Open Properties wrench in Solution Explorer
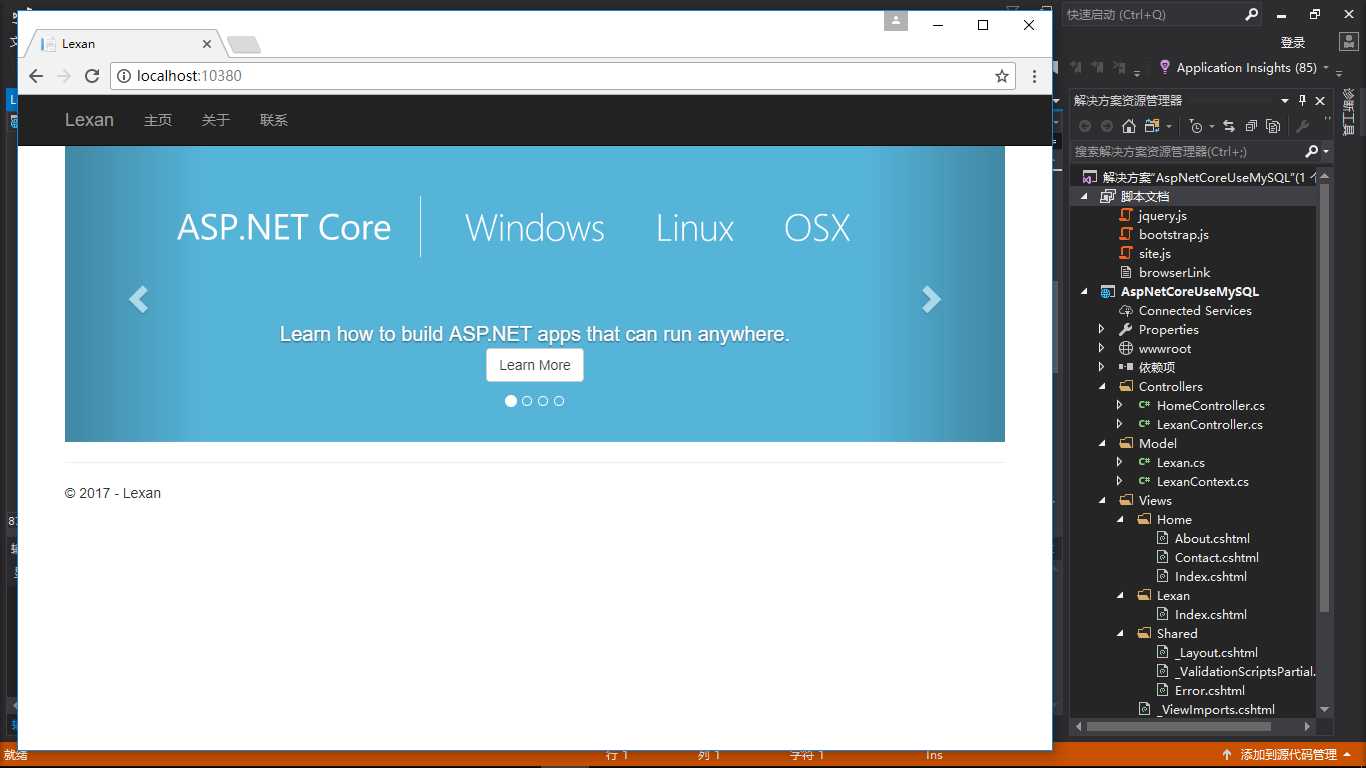 (1302, 126)
